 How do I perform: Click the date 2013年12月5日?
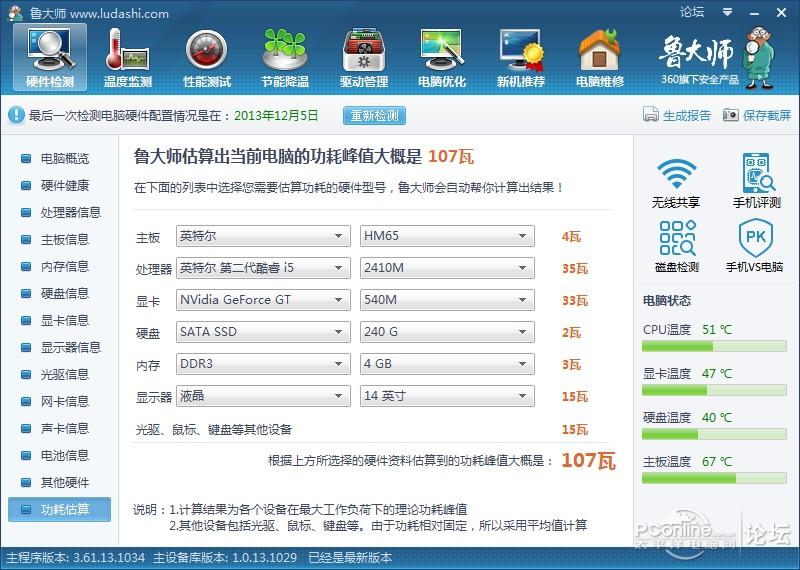click(276, 115)
